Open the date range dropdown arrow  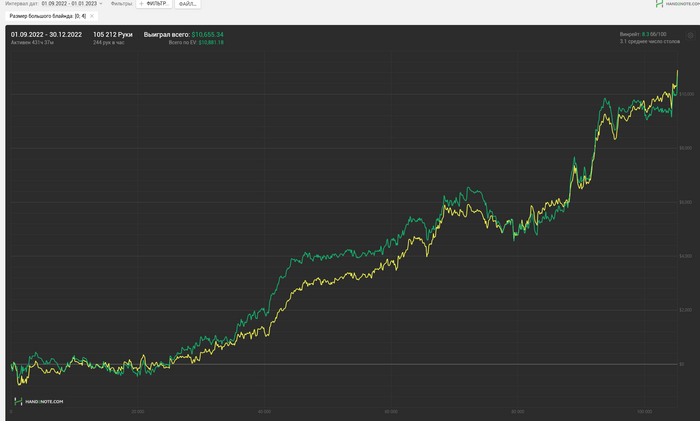click(101, 4)
